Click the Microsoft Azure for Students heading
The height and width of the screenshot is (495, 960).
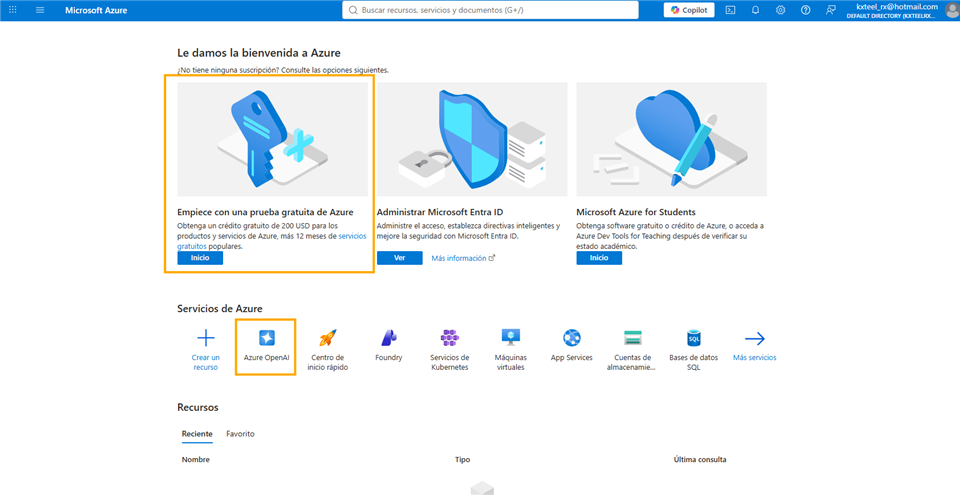[636, 212]
